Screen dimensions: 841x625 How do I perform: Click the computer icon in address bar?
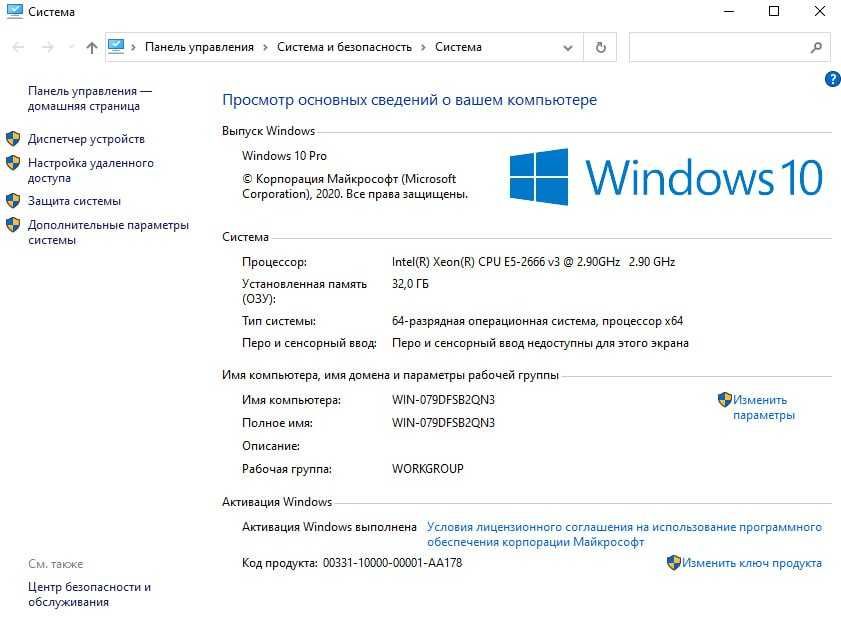tap(116, 47)
